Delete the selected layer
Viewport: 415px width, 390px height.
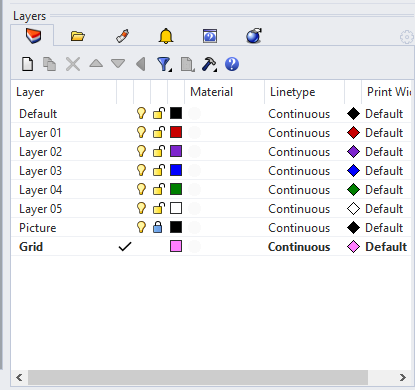click(73, 64)
